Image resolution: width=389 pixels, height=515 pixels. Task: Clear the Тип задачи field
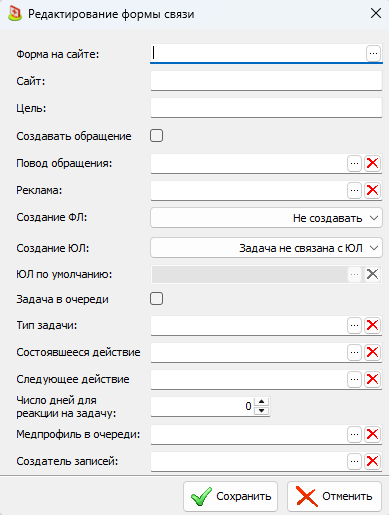pos(372,325)
